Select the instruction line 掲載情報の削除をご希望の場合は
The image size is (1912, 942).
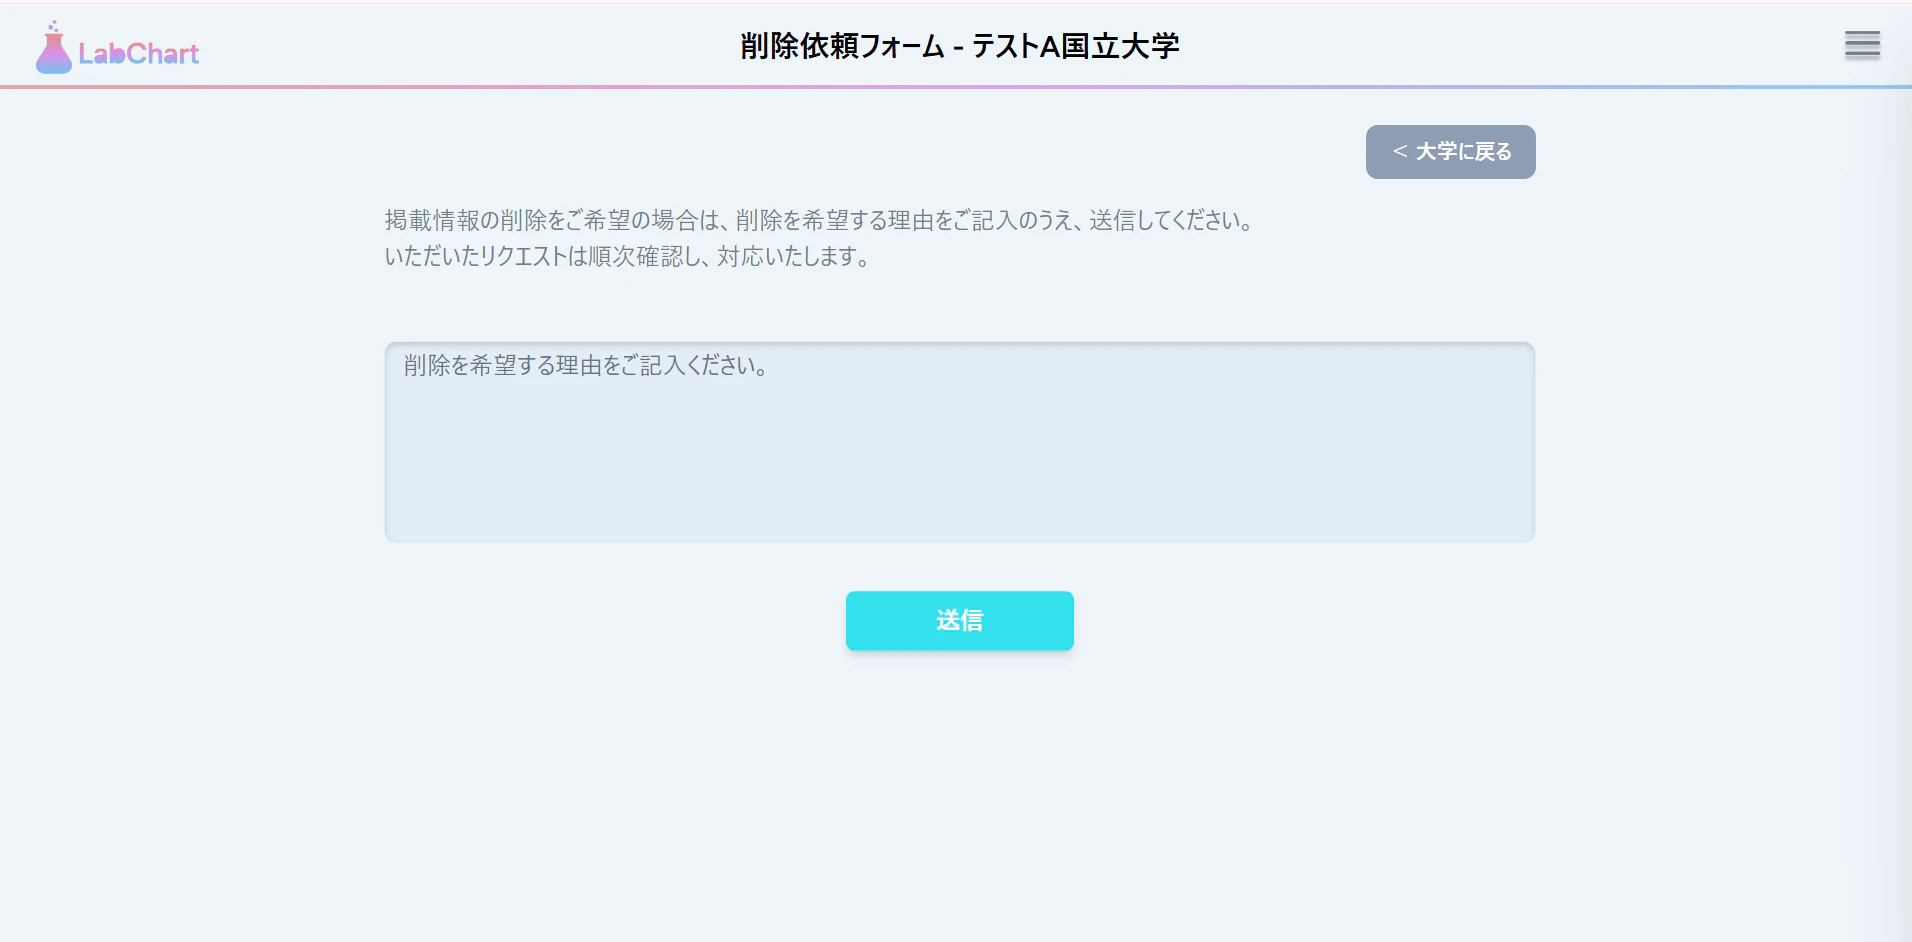[820, 220]
